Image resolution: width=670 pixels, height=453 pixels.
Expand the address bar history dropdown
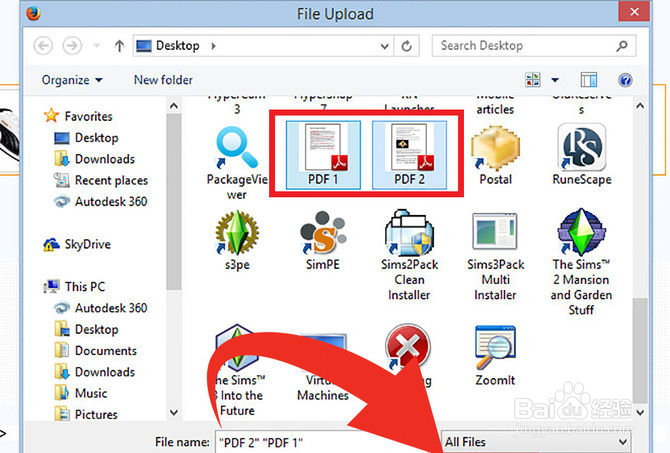385,46
